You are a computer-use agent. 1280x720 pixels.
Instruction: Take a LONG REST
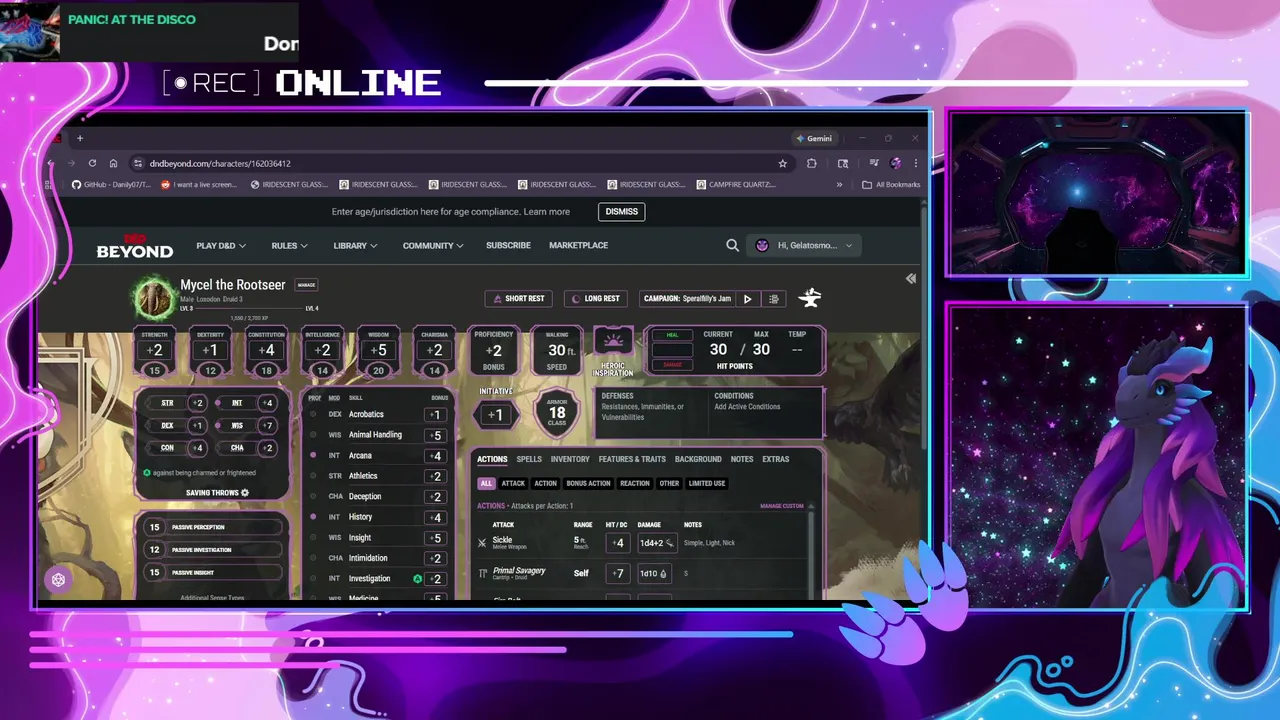[x=596, y=298]
